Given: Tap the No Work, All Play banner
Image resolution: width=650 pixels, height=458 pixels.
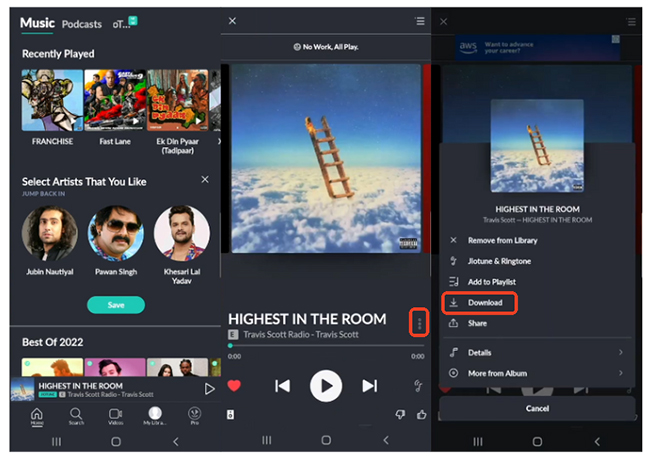Looking at the screenshot, I should click(x=326, y=47).
